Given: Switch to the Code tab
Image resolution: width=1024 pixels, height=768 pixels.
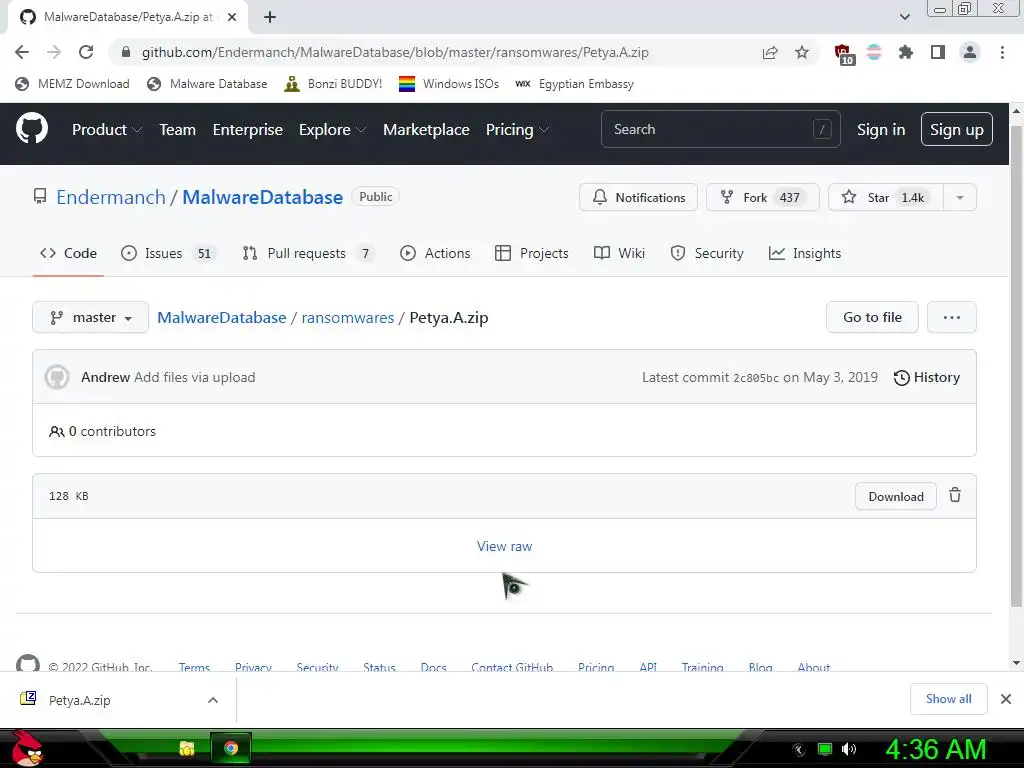Looking at the screenshot, I should (69, 253).
